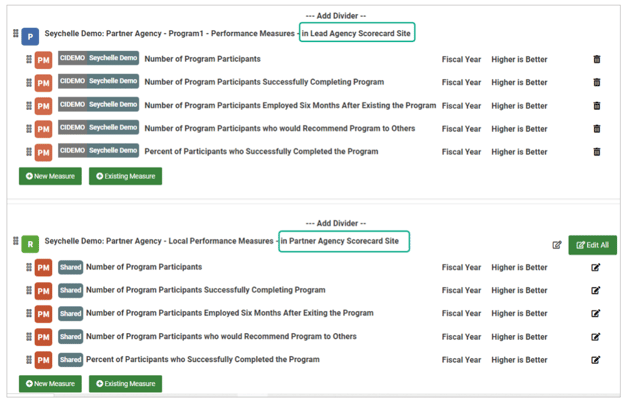Delete Number of Program Participants measure in Program1
The image size is (626, 401).
pyautogui.click(x=597, y=59)
